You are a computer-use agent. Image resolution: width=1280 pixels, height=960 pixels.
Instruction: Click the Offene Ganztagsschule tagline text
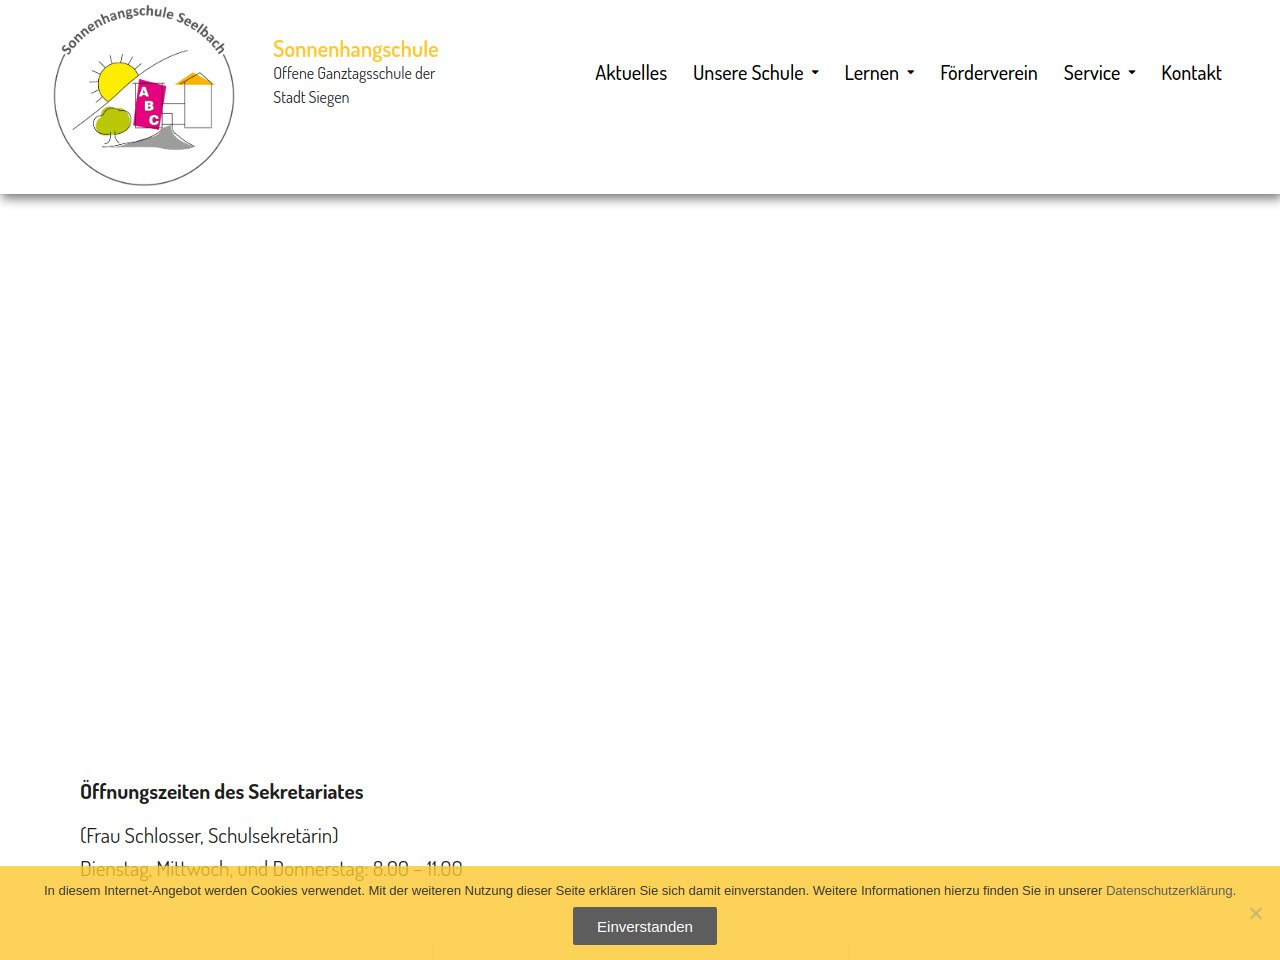point(353,85)
